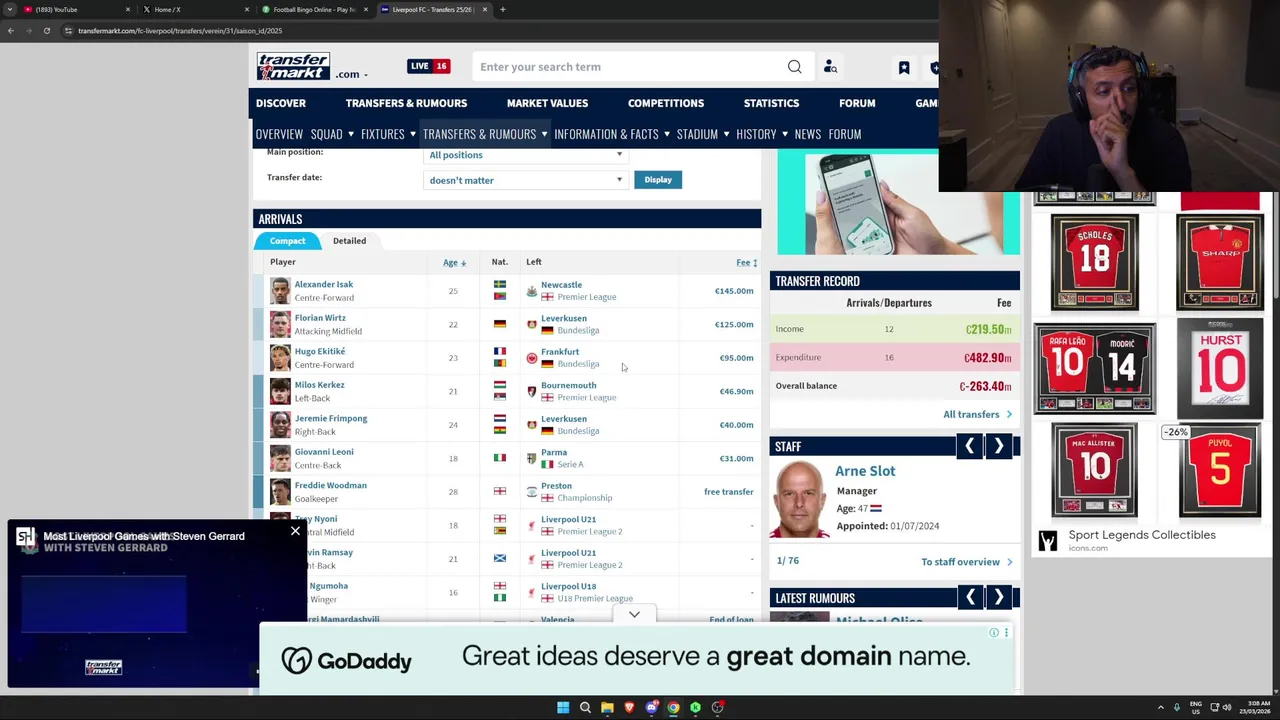Open Windows Start menu
The image size is (1280, 720).
pyautogui.click(x=563, y=707)
